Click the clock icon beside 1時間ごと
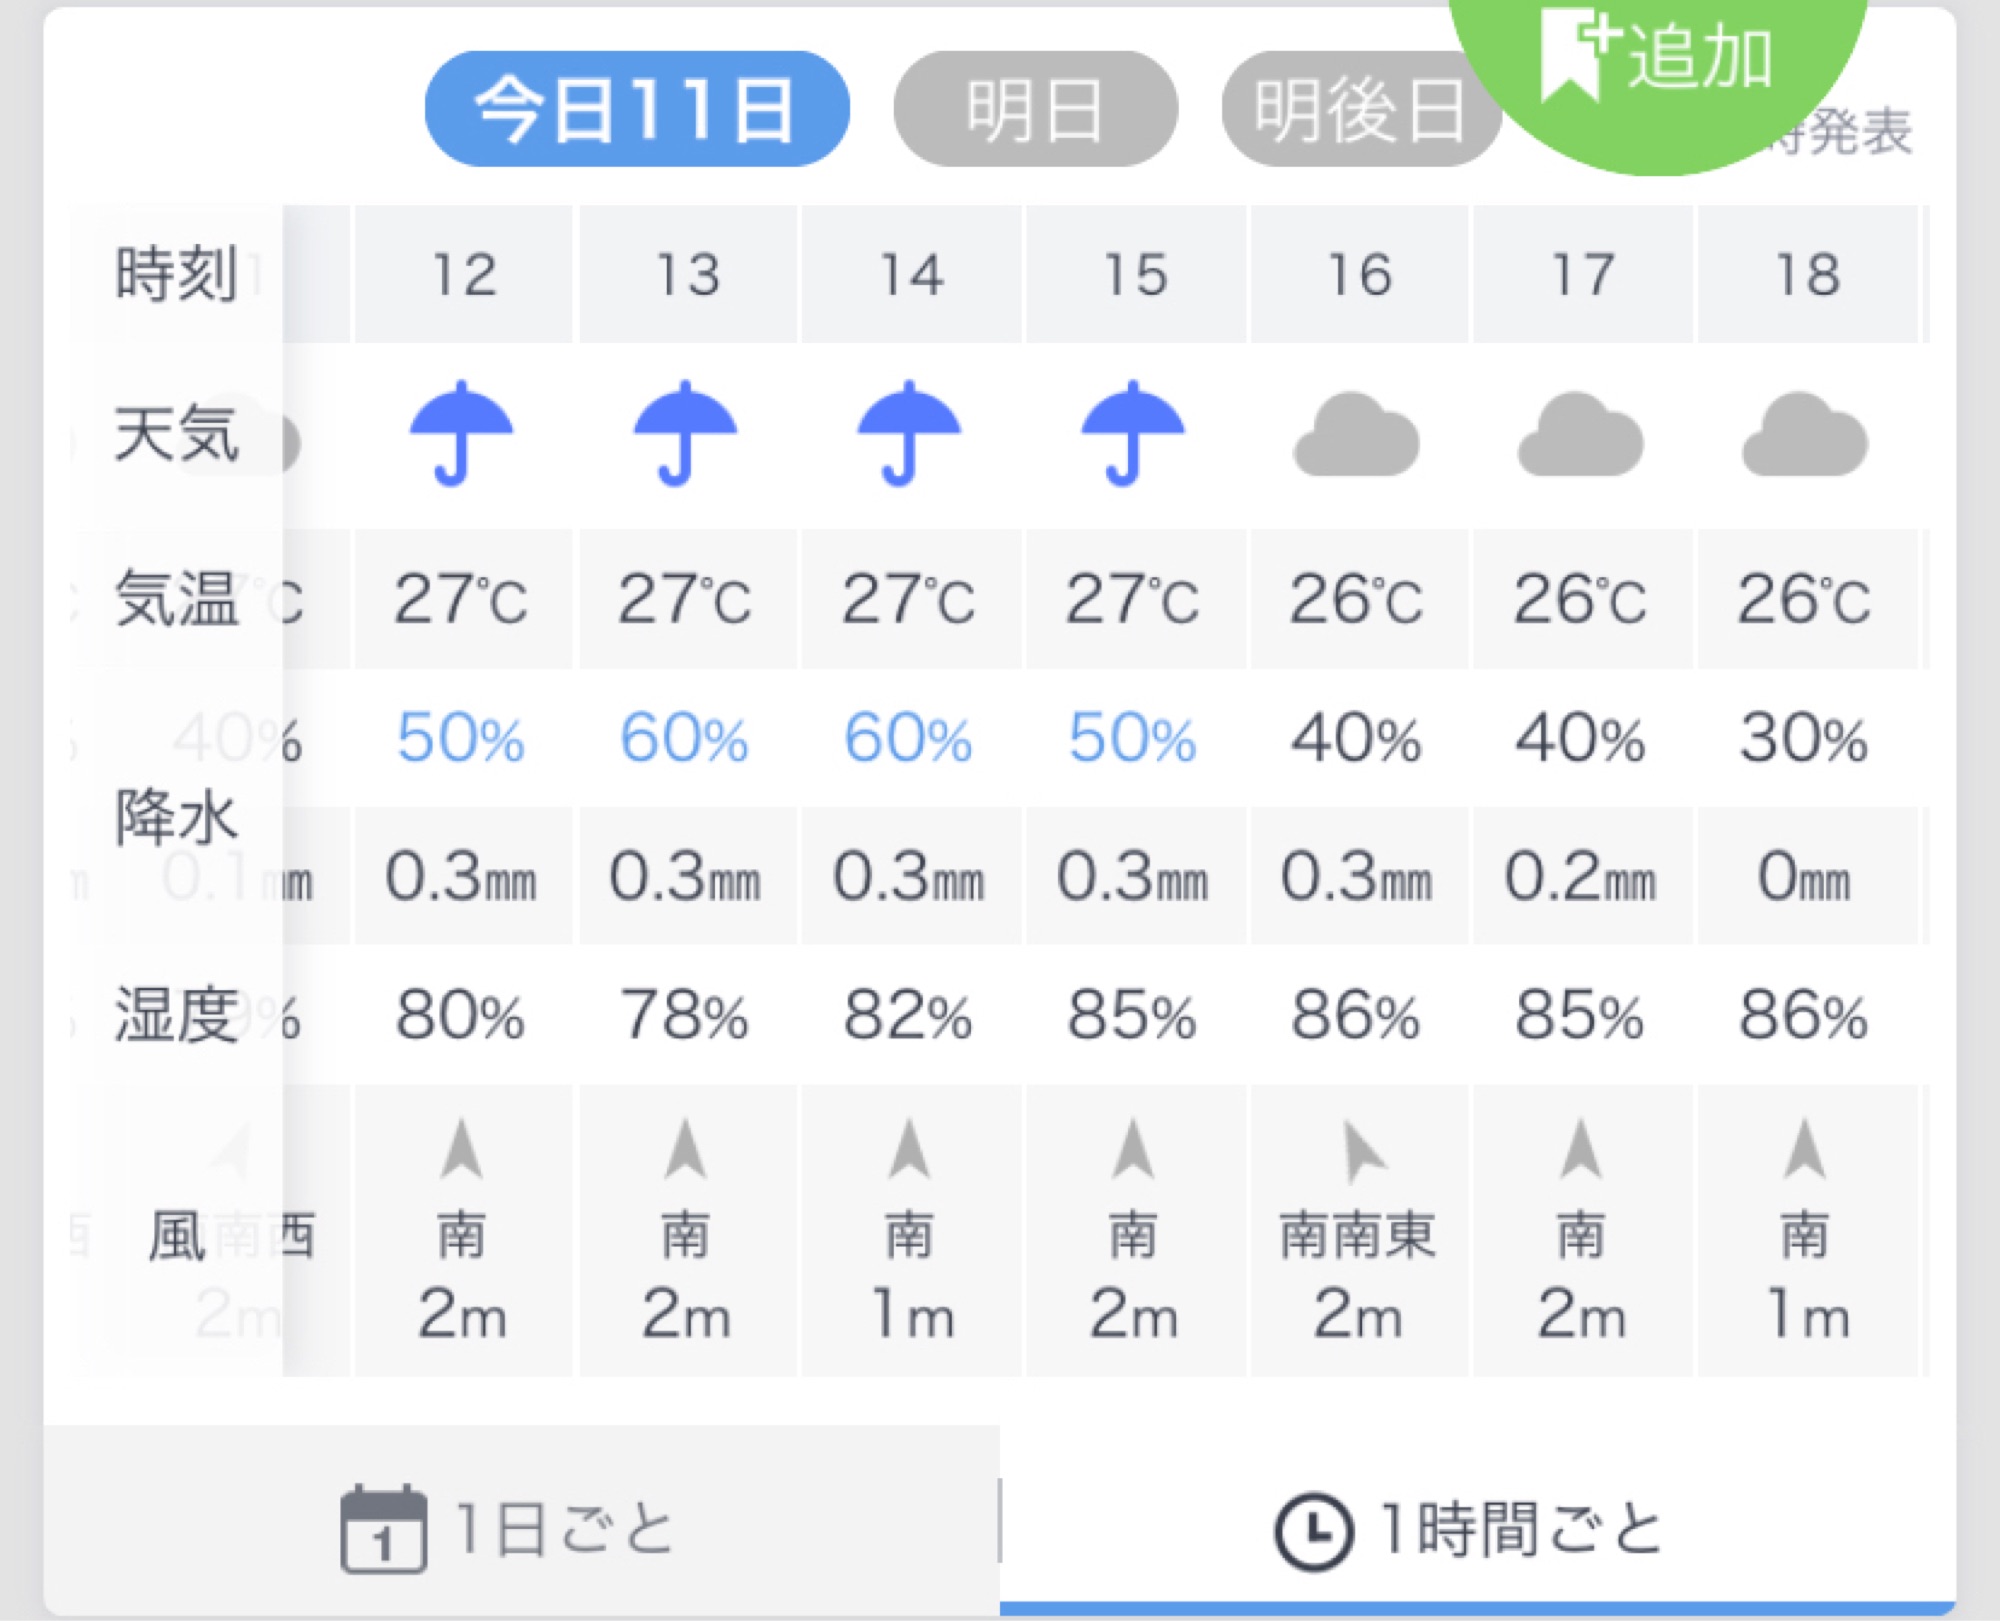Viewport: 2000px width, 1621px height. [1314, 1532]
